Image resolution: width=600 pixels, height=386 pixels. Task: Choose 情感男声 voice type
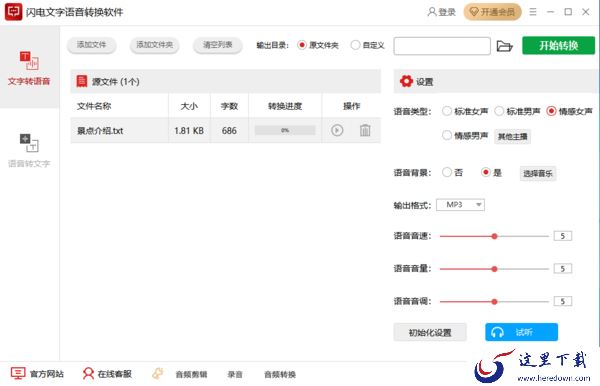[447, 135]
